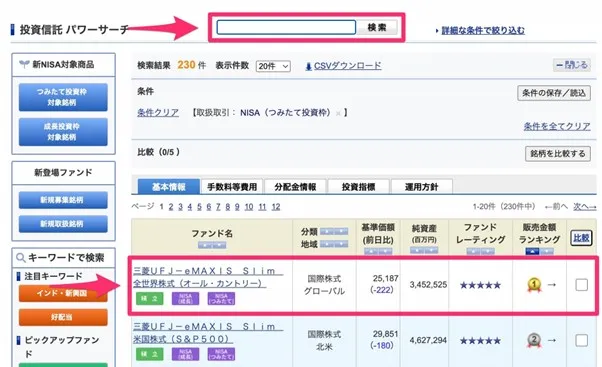Click 条件の保存/読込 button

point(554,93)
